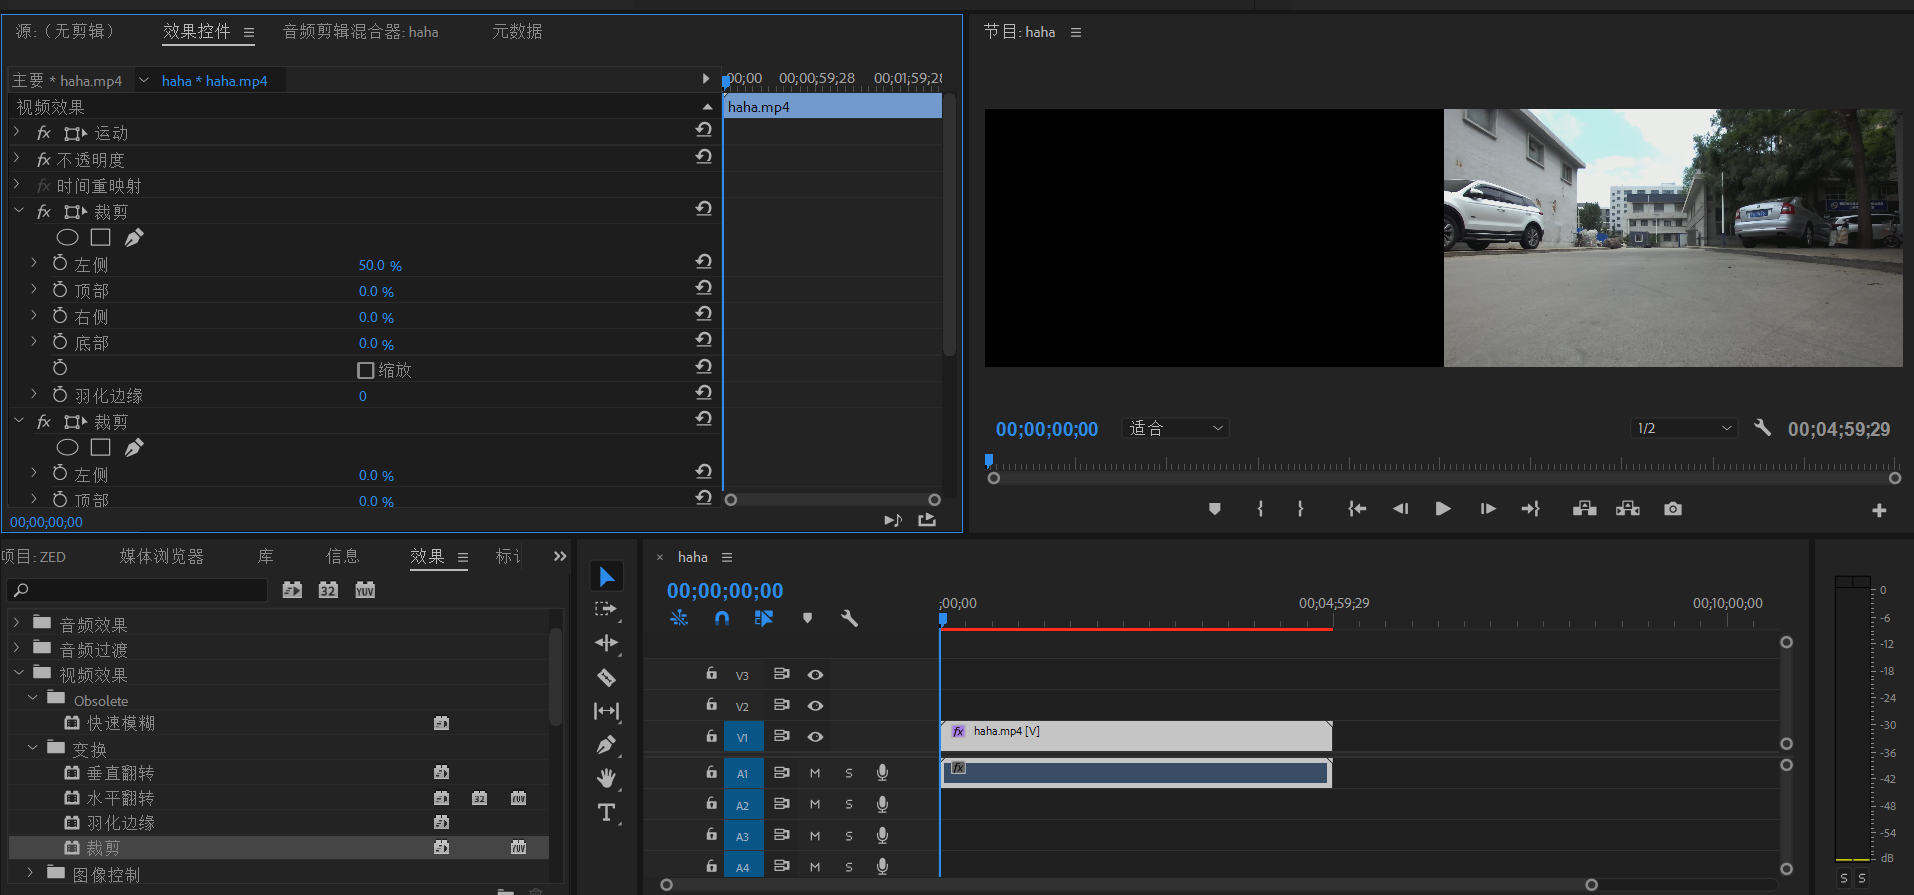
Task: Toggle track lock on V1
Action: click(x=711, y=736)
